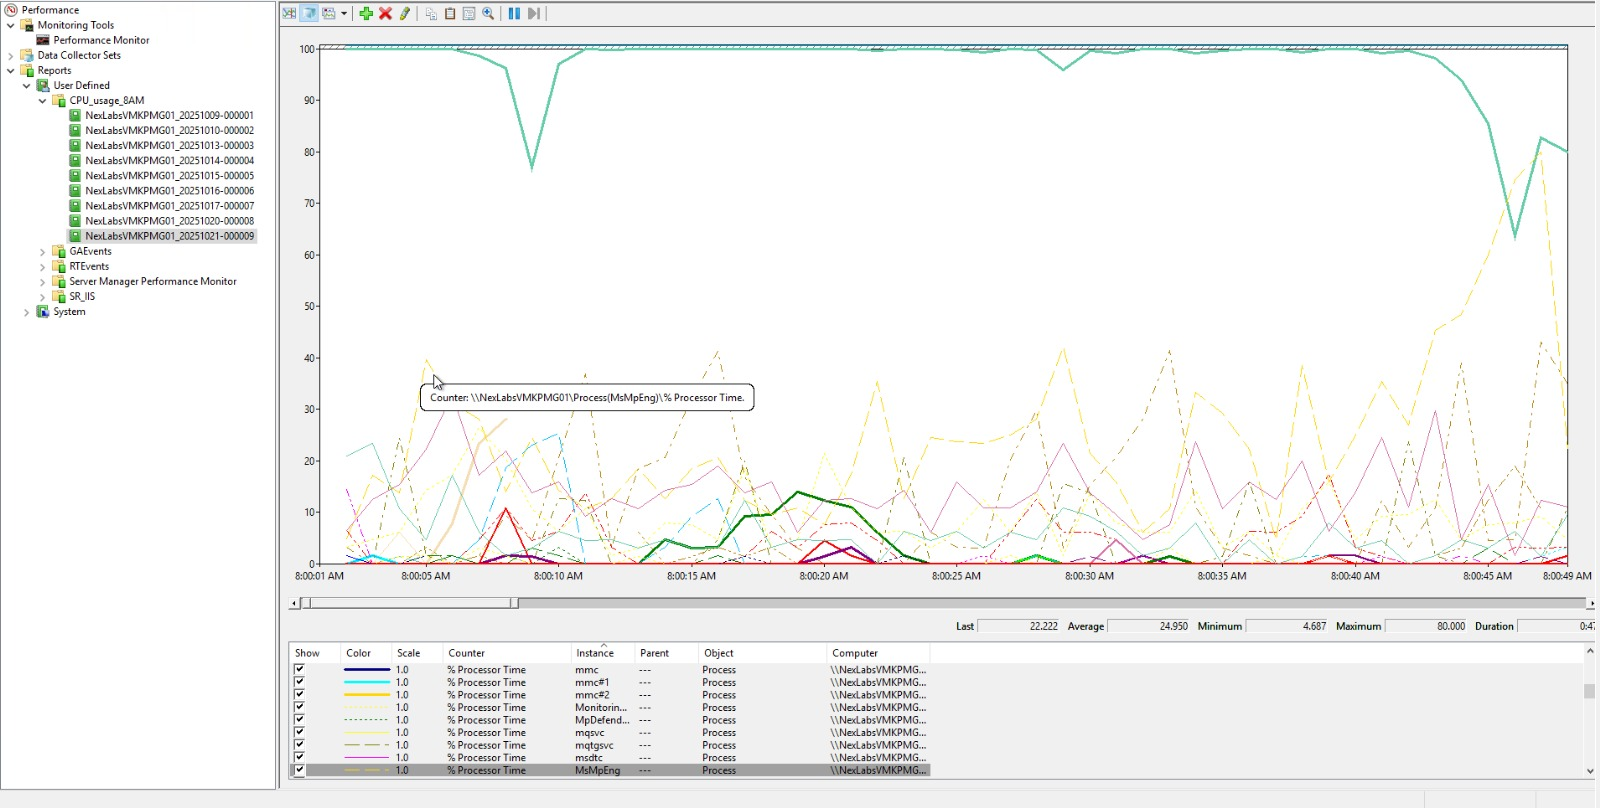This screenshot has width=1600, height=808.
Task: Sort by the Computer column header
Action: (x=878, y=653)
